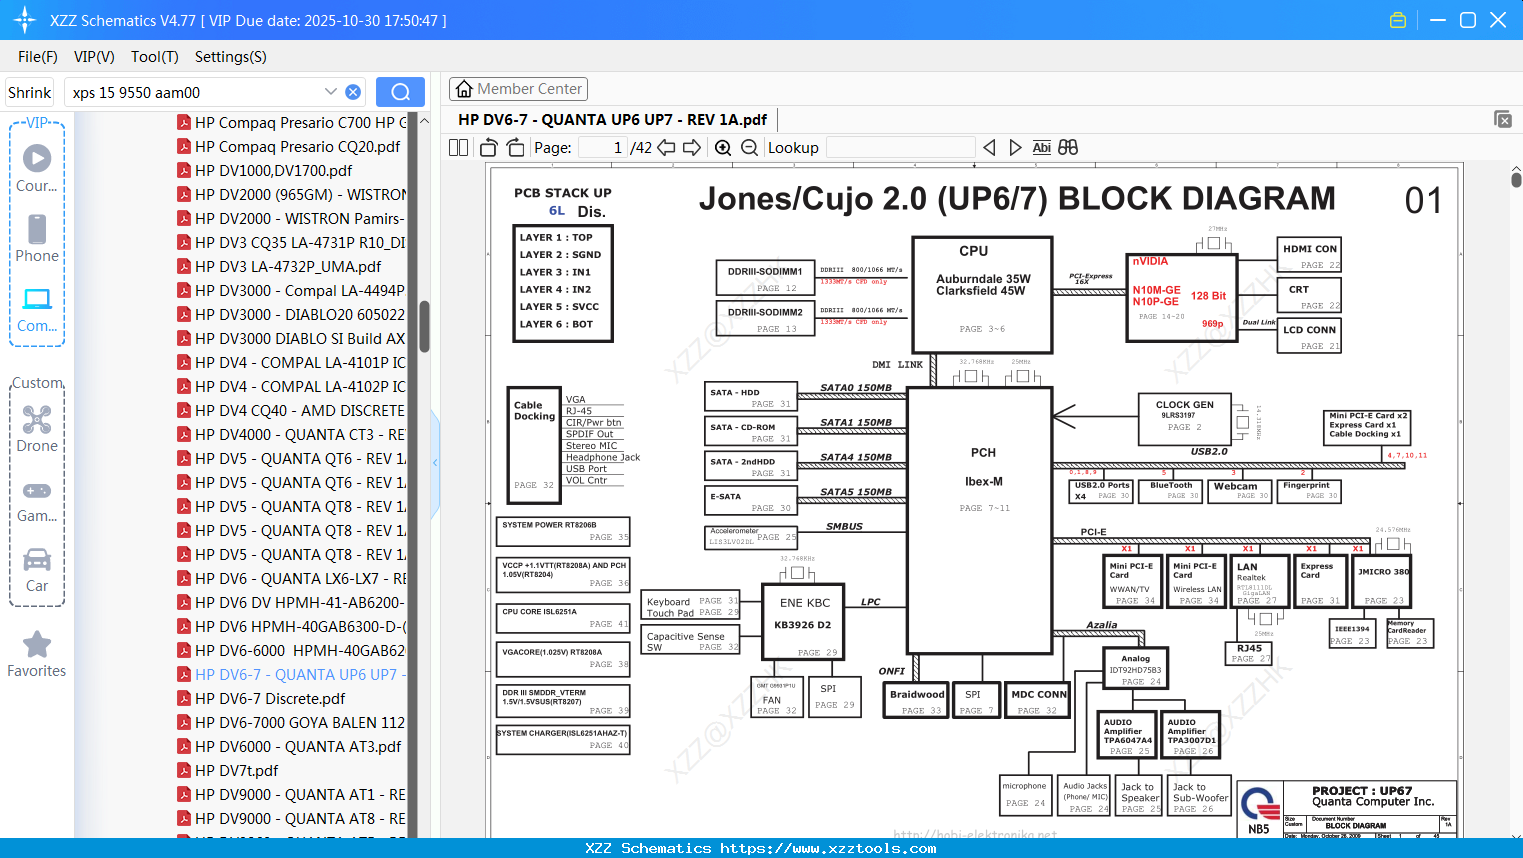Click the Shrink button
Viewport: 1523px width, 858px height.
30,92
